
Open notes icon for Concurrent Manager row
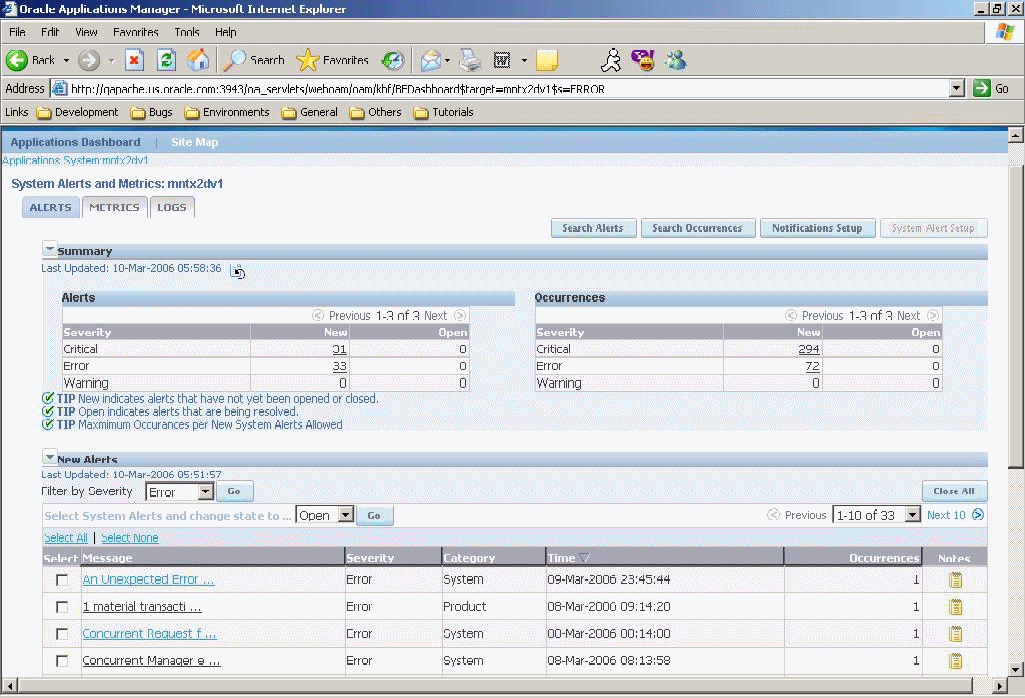pos(955,661)
